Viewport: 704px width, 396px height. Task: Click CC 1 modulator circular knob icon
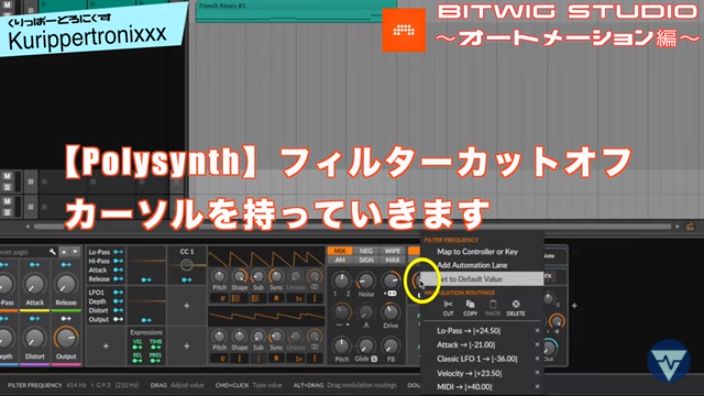pyautogui.click(x=186, y=265)
